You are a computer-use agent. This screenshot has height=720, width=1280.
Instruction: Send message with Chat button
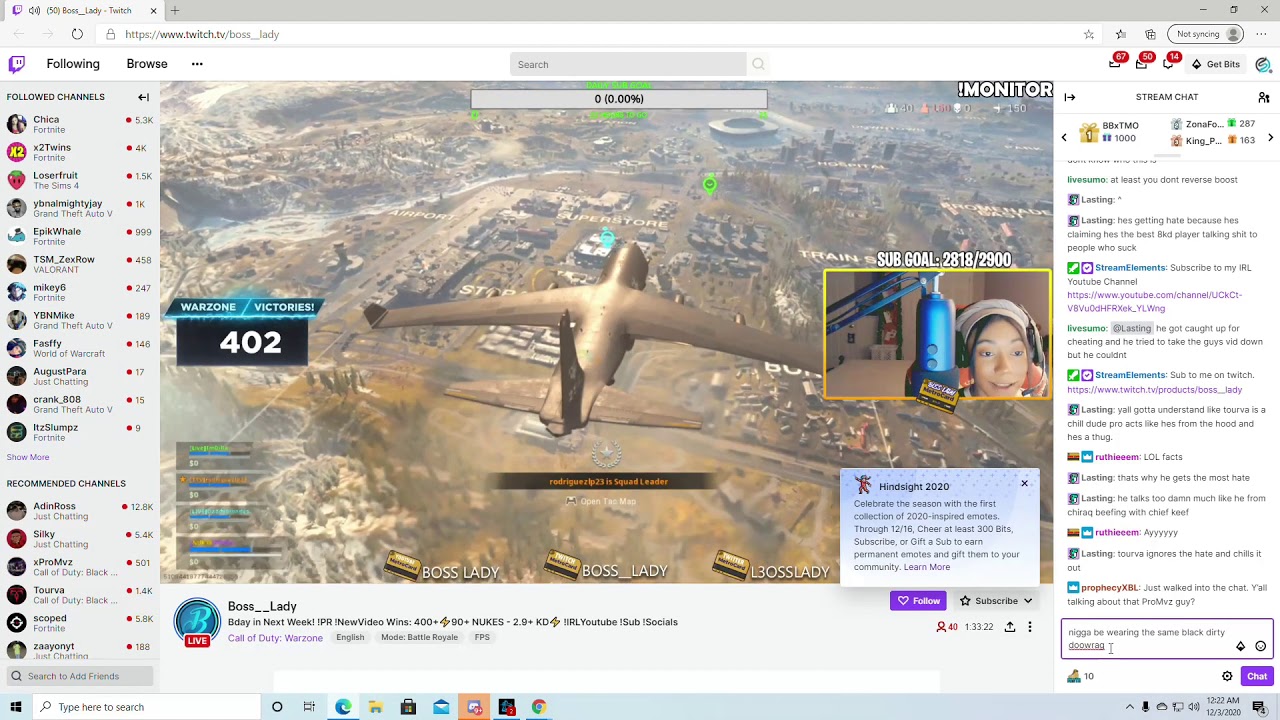point(1257,676)
